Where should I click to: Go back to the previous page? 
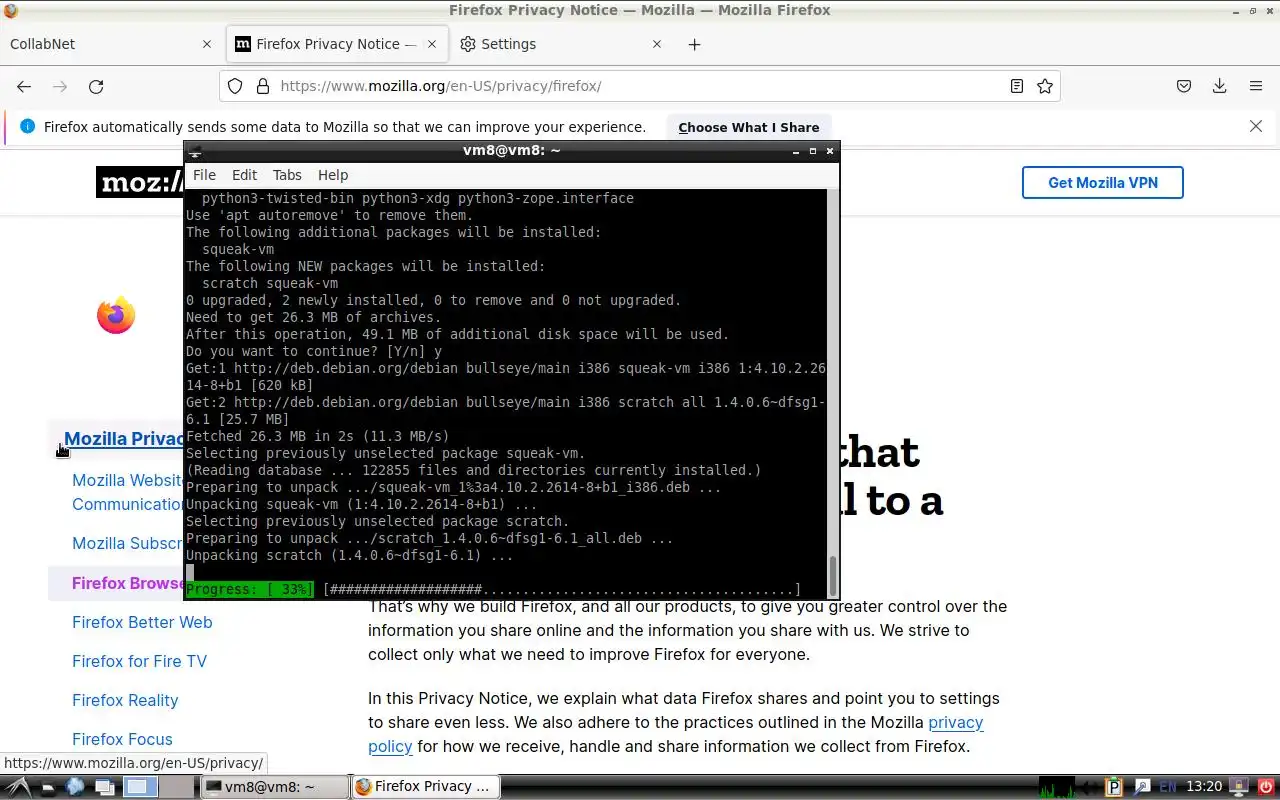click(24, 86)
